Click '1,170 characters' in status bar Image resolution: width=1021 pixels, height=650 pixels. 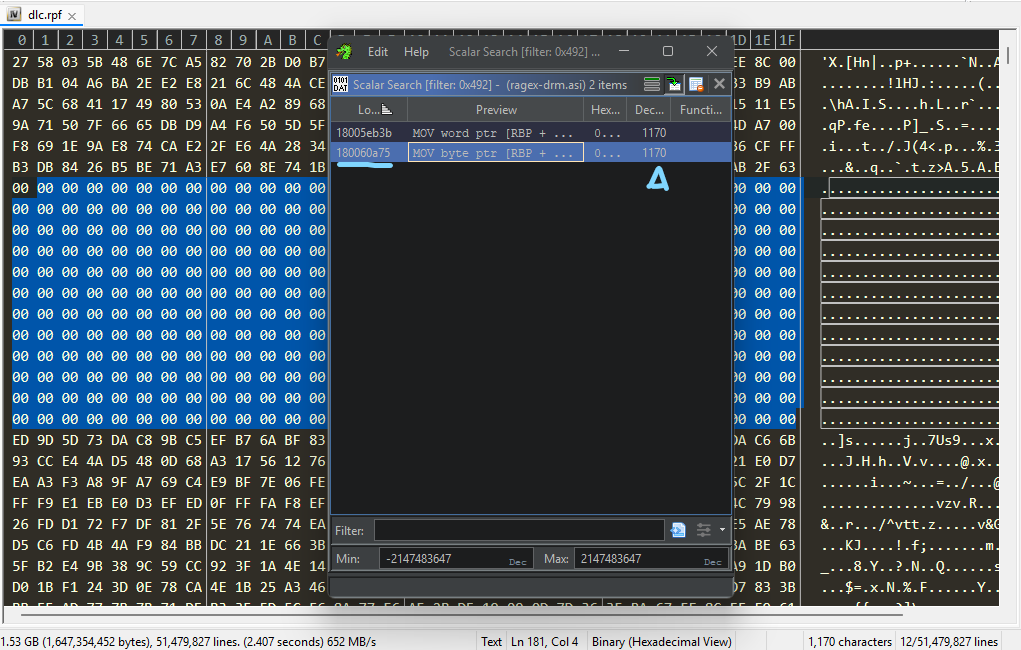(x=850, y=642)
